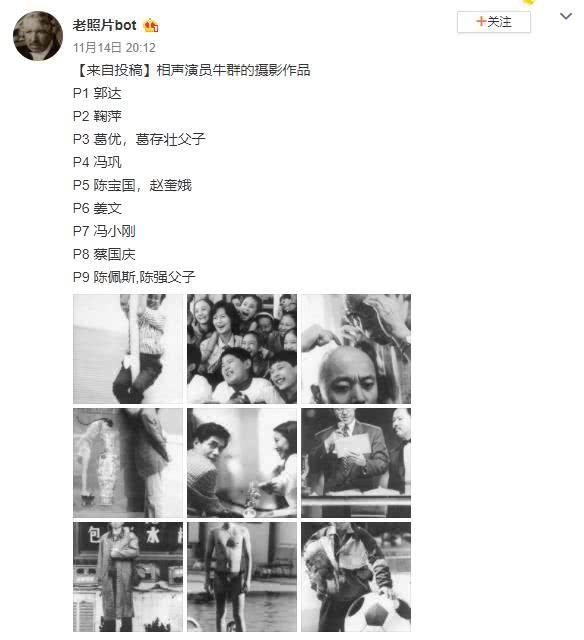Click the crown badge beside 老照片bot

(x=150, y=26)
